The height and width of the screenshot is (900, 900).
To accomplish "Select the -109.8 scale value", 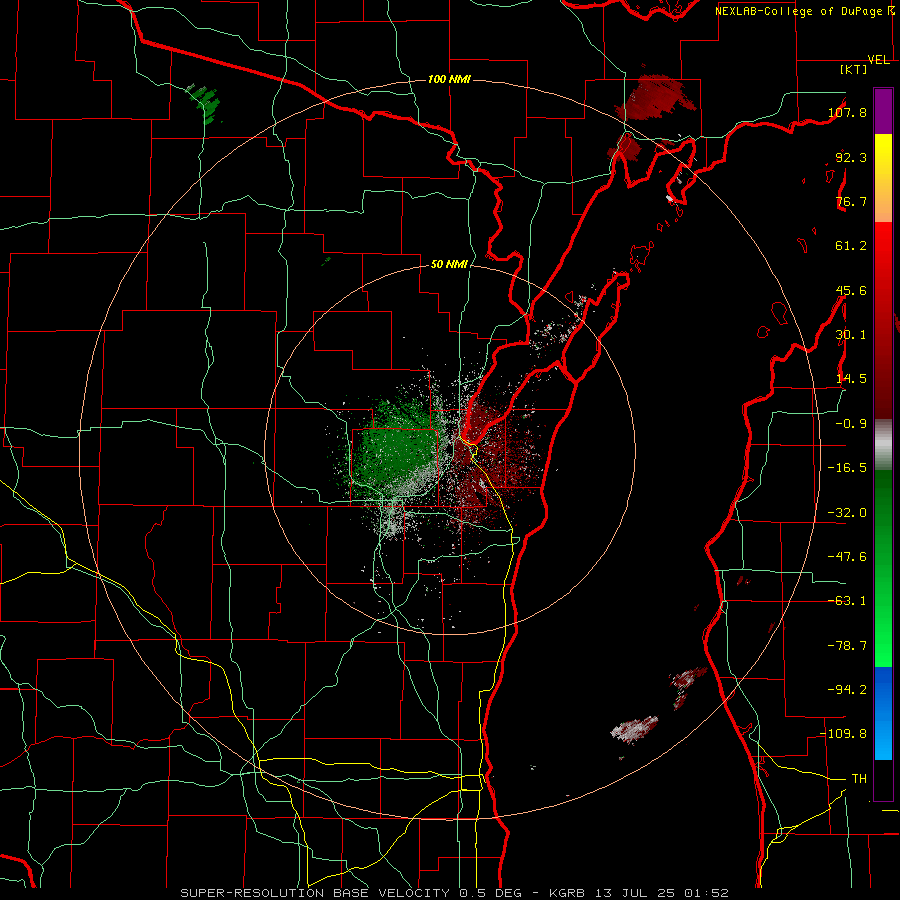I will 844,734.
